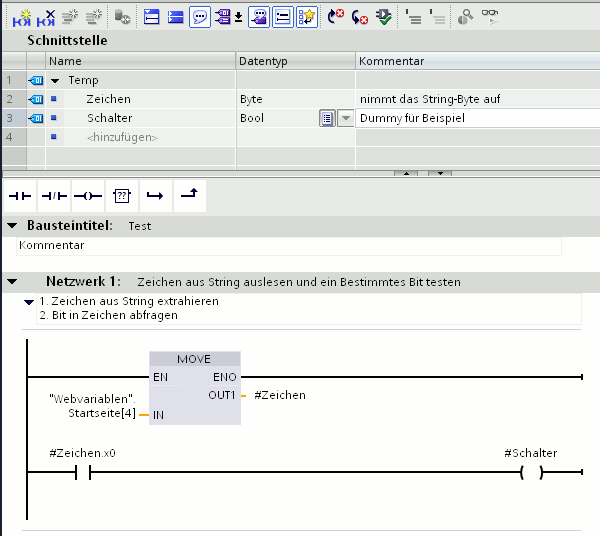
Task: Select the #Zeichen OUT1 operand
Action: (280, 395)
